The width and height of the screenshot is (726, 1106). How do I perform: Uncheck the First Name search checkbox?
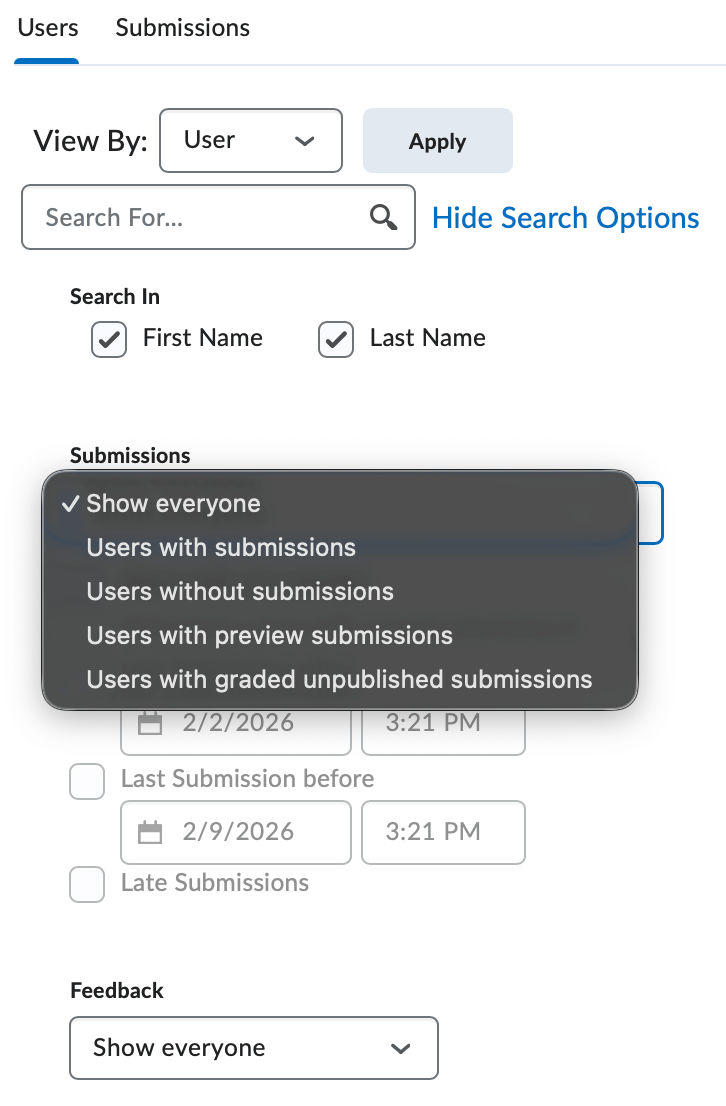[x=108, y=339]
